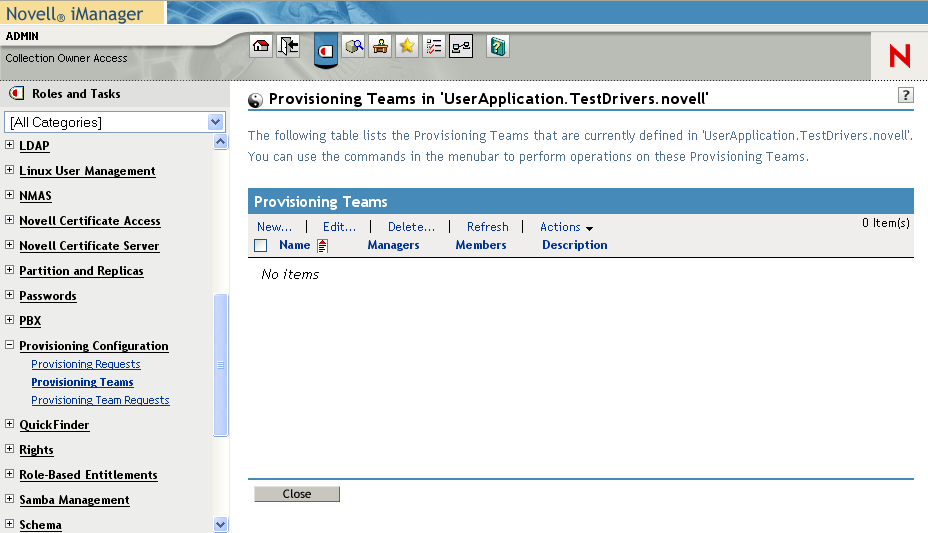The width and height of the screenshot is (928, 533).
Task: Expand the QuickFinder role
Action: point(9,424)
